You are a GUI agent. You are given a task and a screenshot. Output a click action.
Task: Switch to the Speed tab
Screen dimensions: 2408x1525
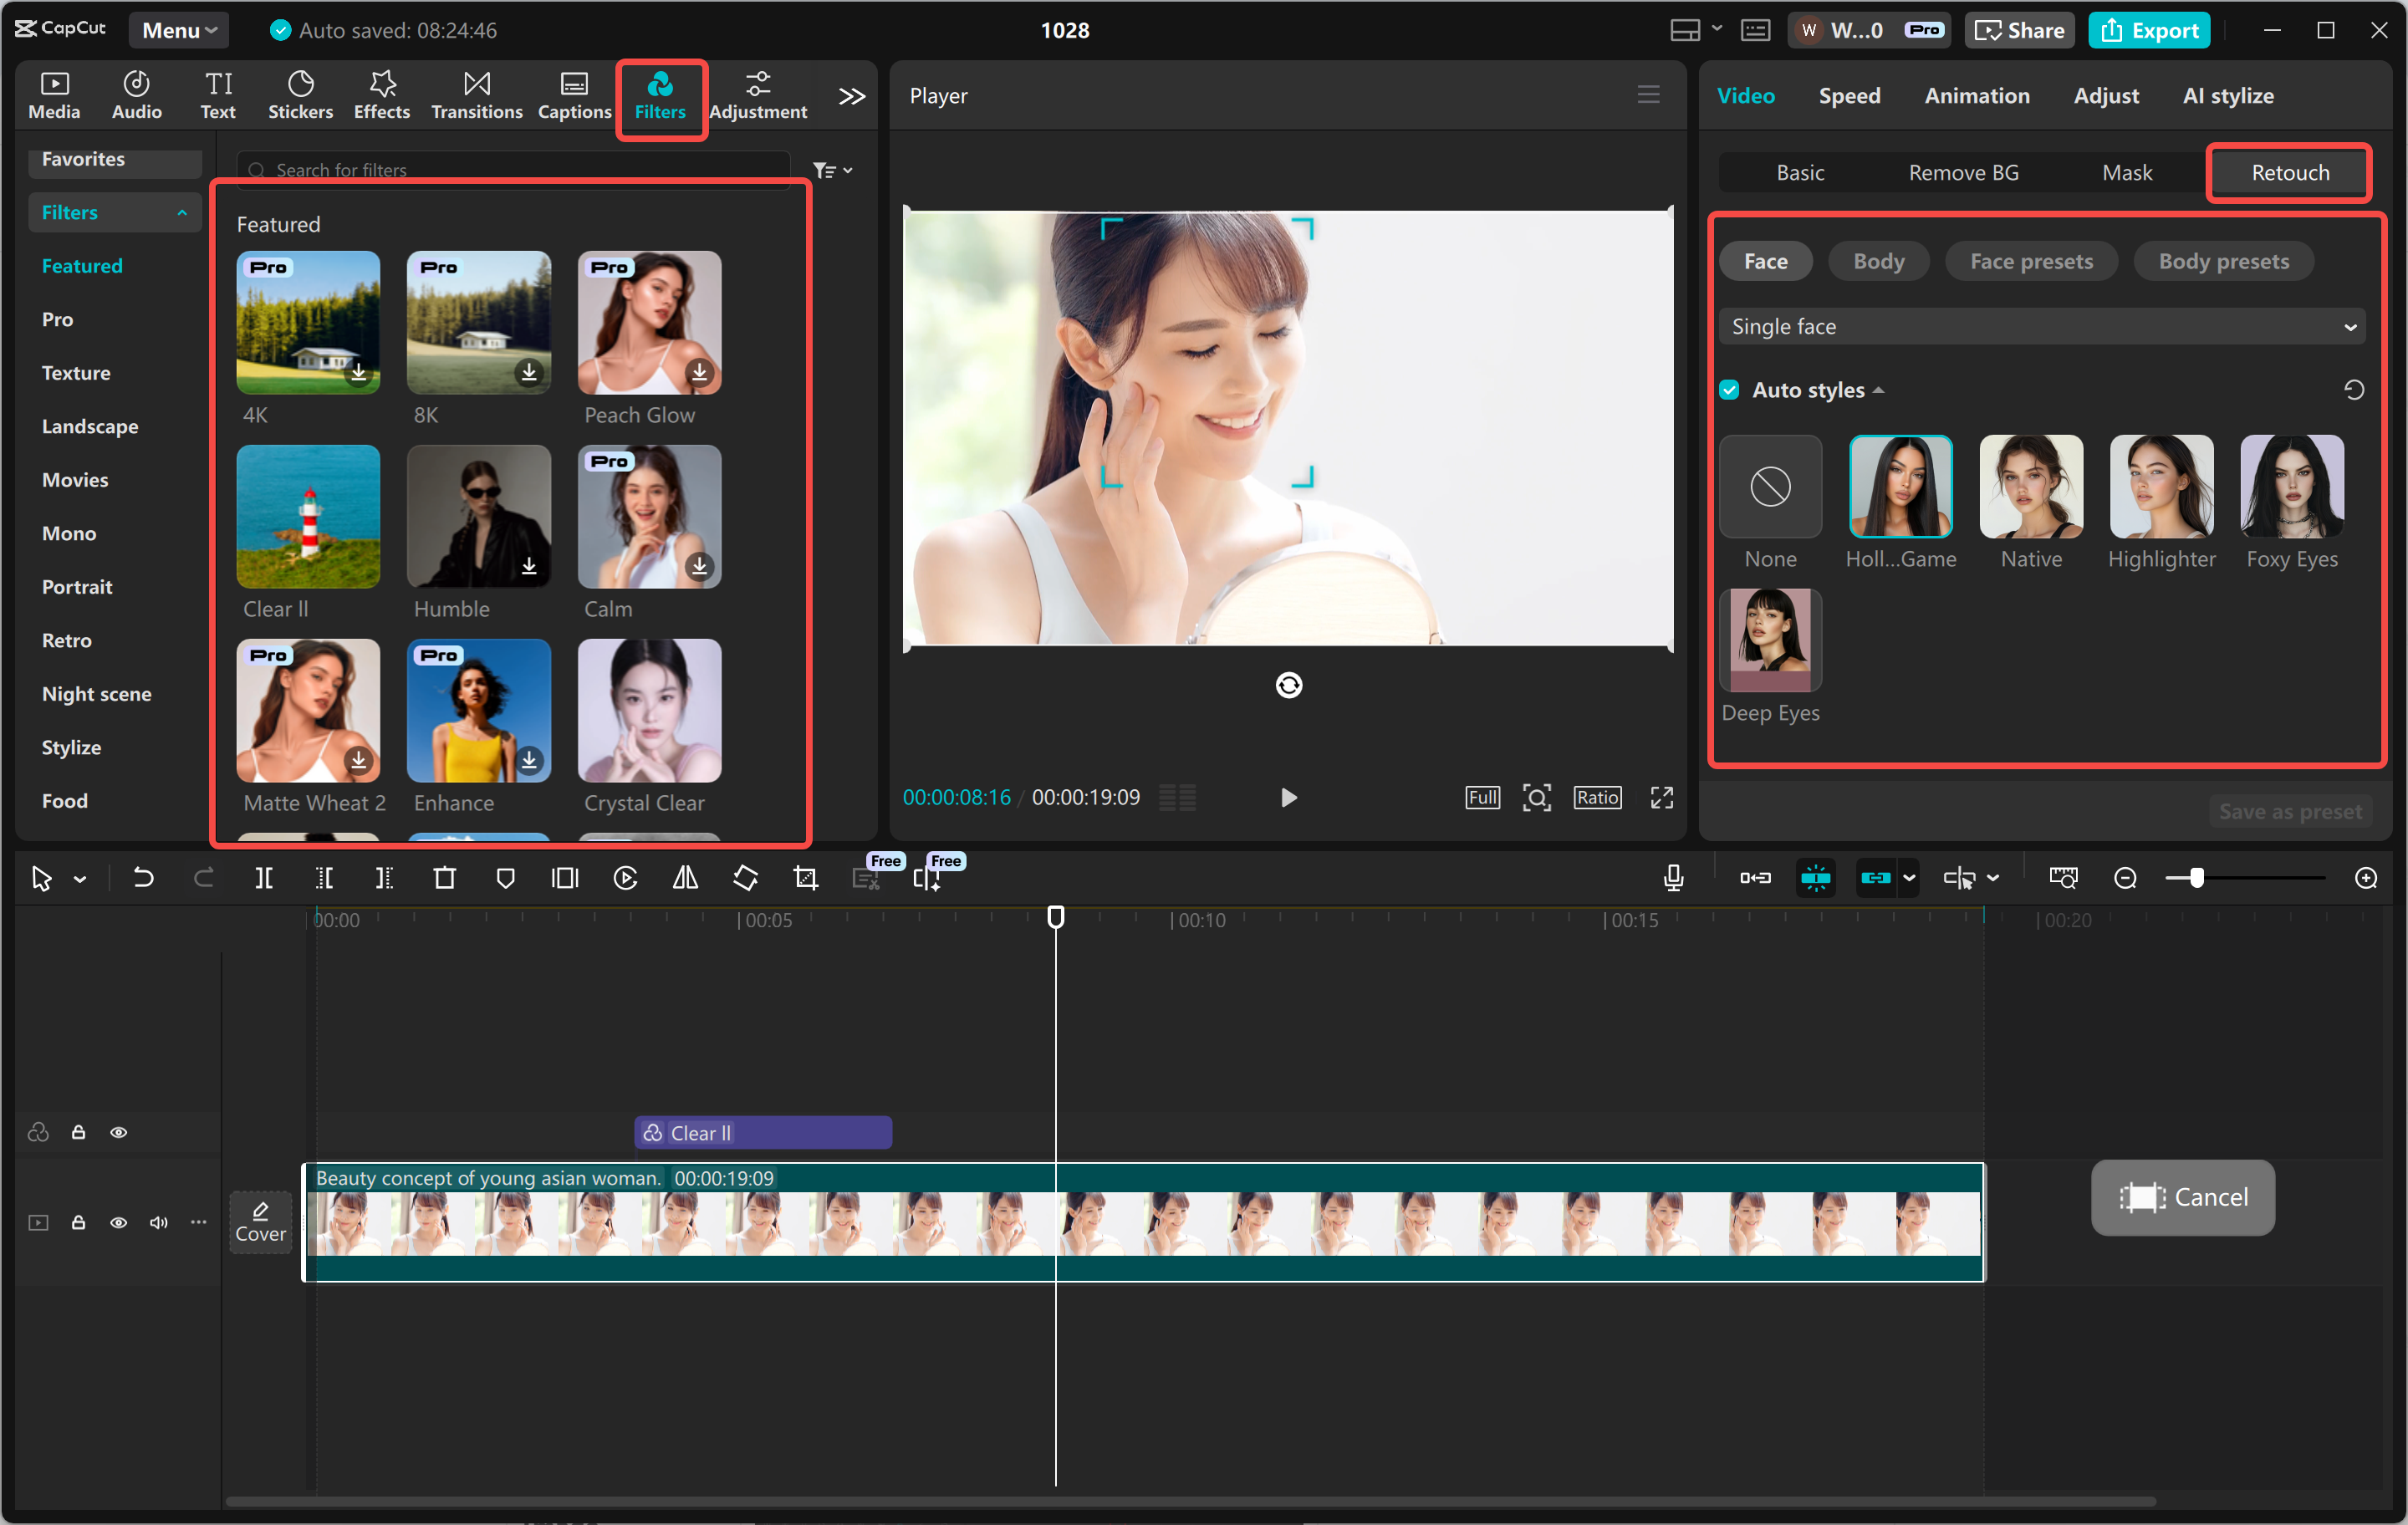(x=1849, y=95)
